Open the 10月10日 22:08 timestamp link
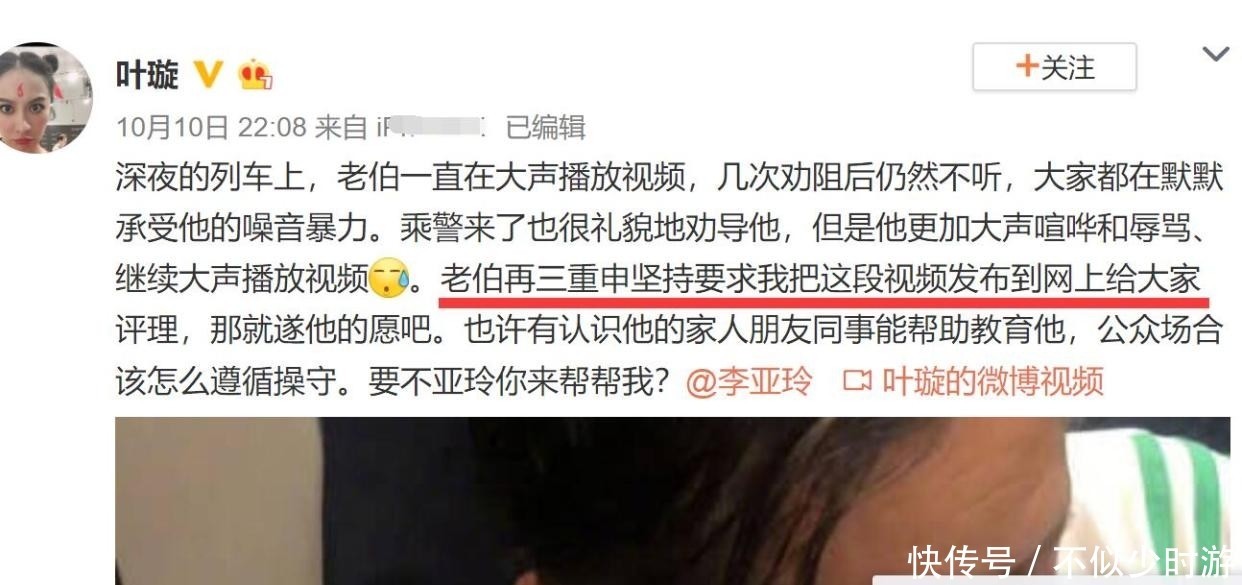1242x585 pixels. click(211, 127)
